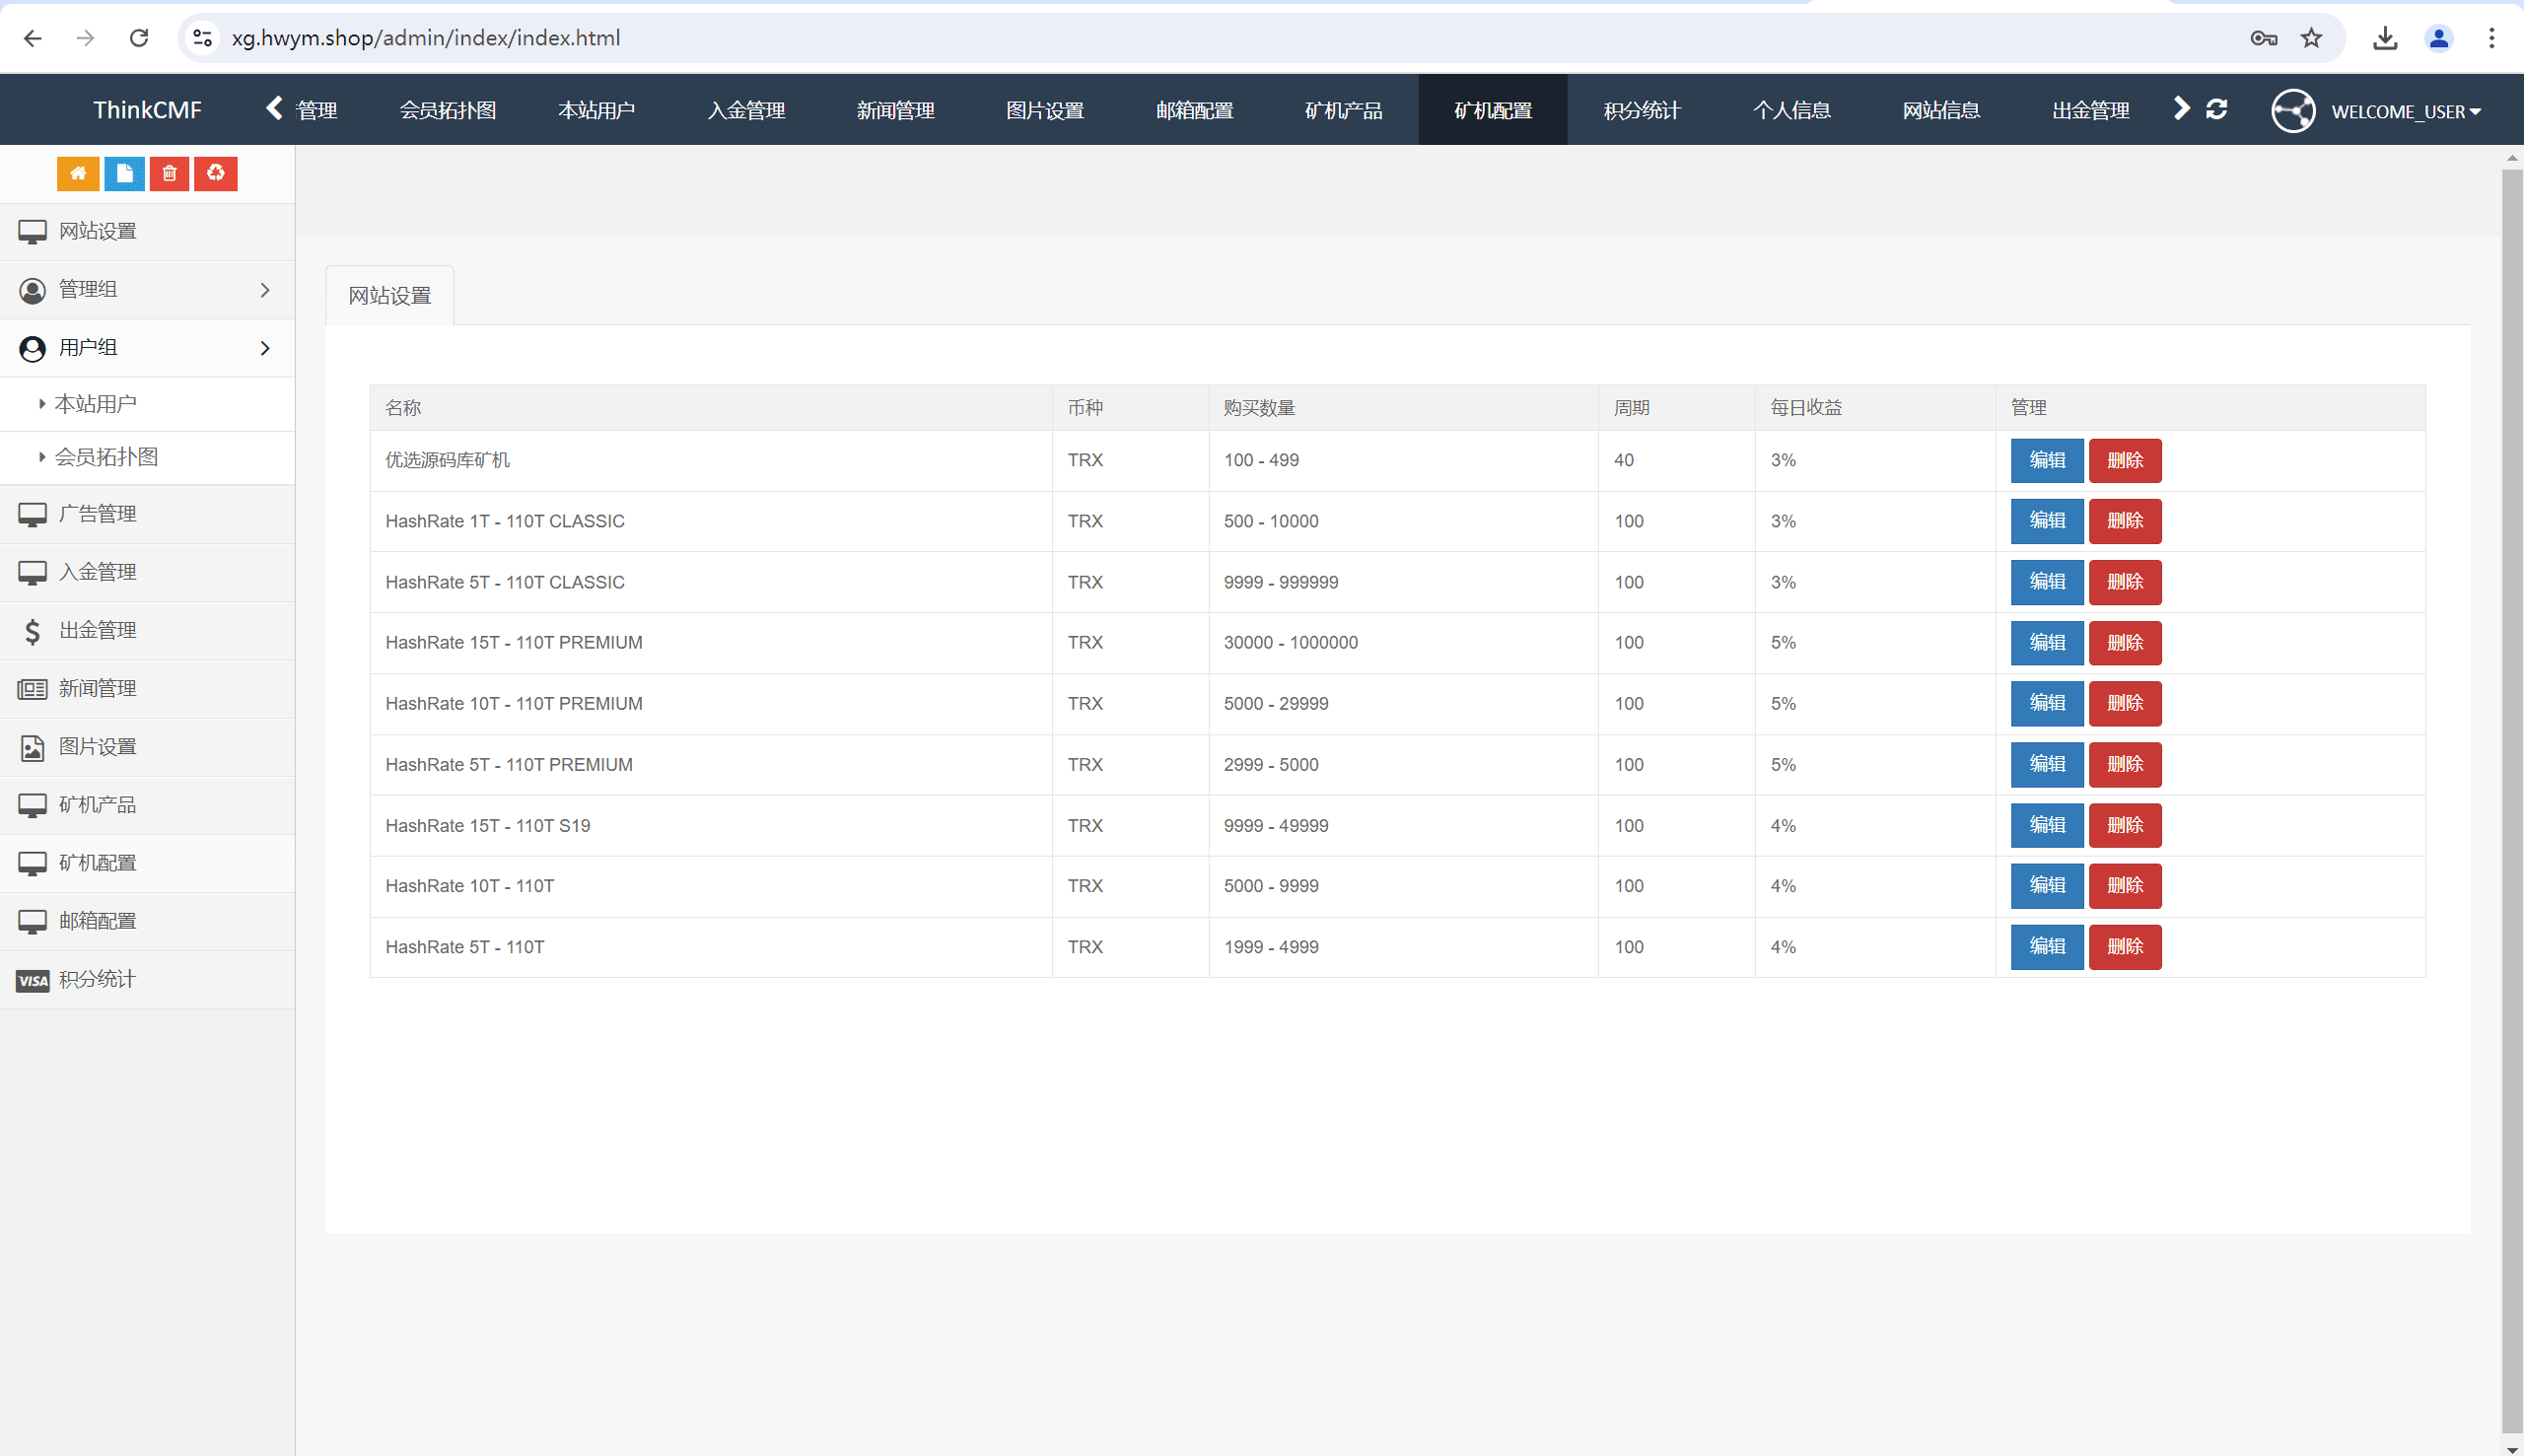The height and width of the screenshot is (1456, 2524).
Task: Click the red recycle icon button
Action: coord(215,174)
